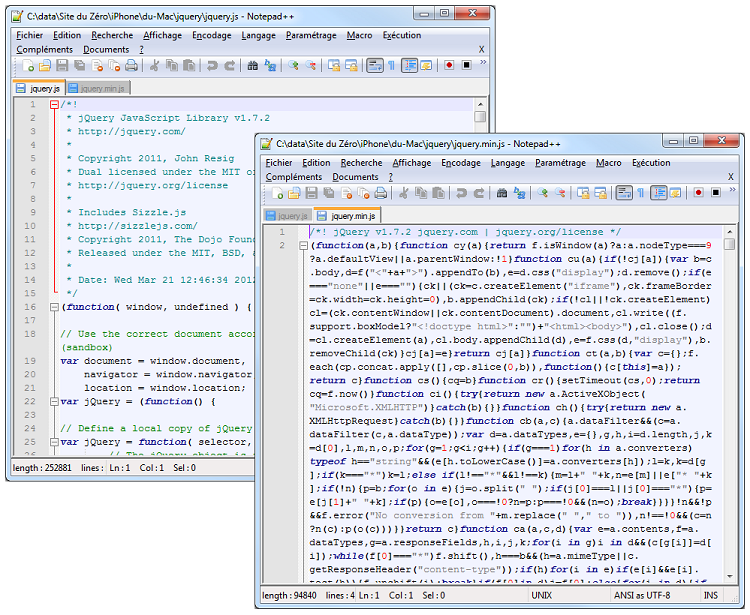Click vertical scrollbar thumb in jquery.min.js window
Image resolution: width=750 pixels, height=615 pixels.
coord(729,244)
